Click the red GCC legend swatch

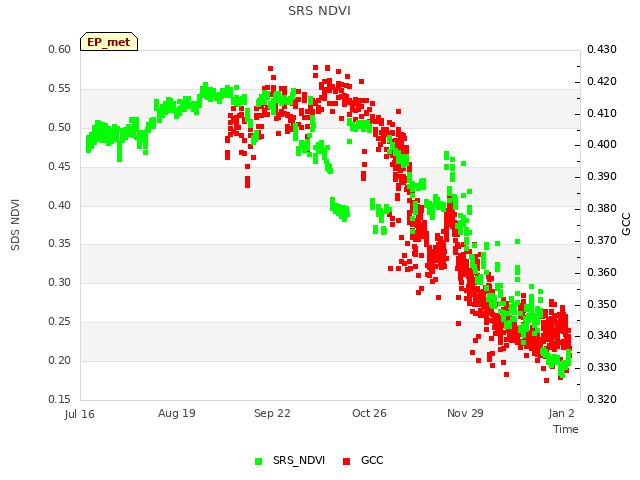(347, 461)
